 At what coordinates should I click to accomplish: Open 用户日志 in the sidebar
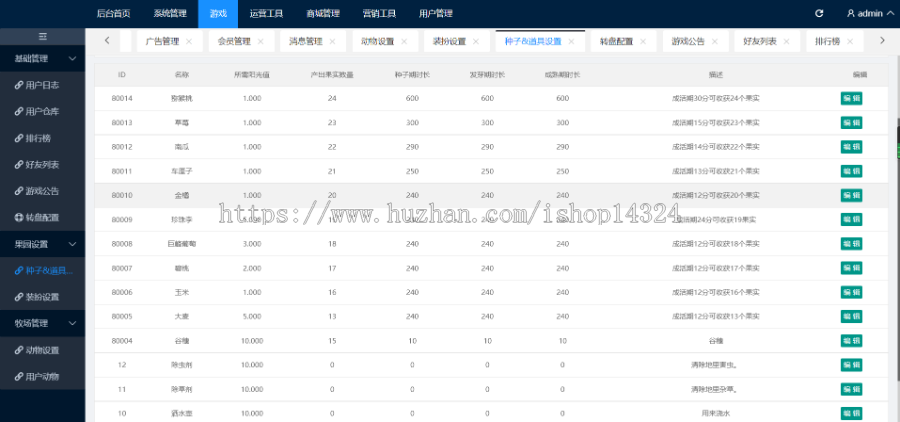pos(42,85)
